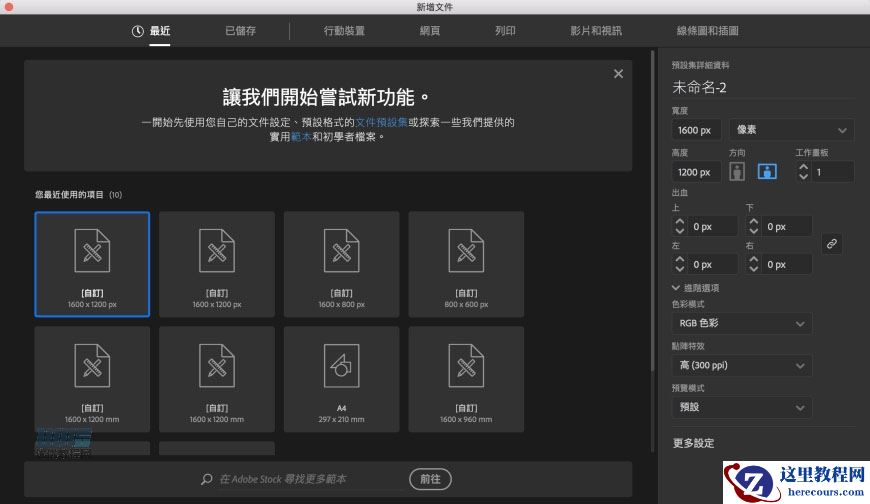Open the 線條圖和插圖 tab
Screen dimensions: 870x504
click(x=707, y=31)
